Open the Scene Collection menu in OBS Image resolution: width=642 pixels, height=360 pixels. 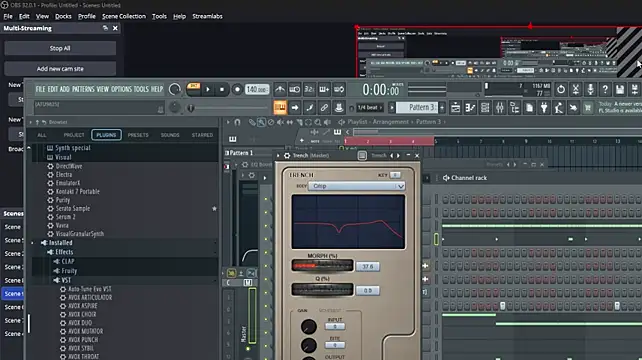[x=124, y=16]
